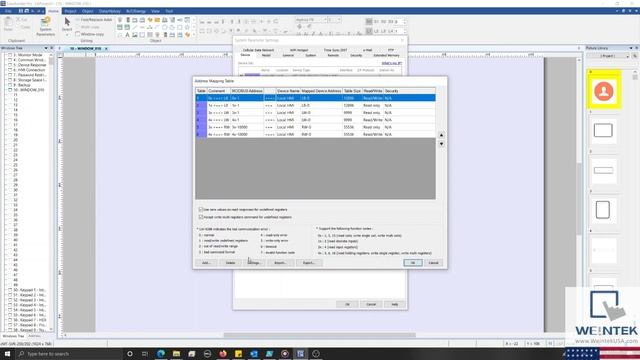Open the Data/History ribbon tab
640x360 pixels.
click(x=109, y=11)
